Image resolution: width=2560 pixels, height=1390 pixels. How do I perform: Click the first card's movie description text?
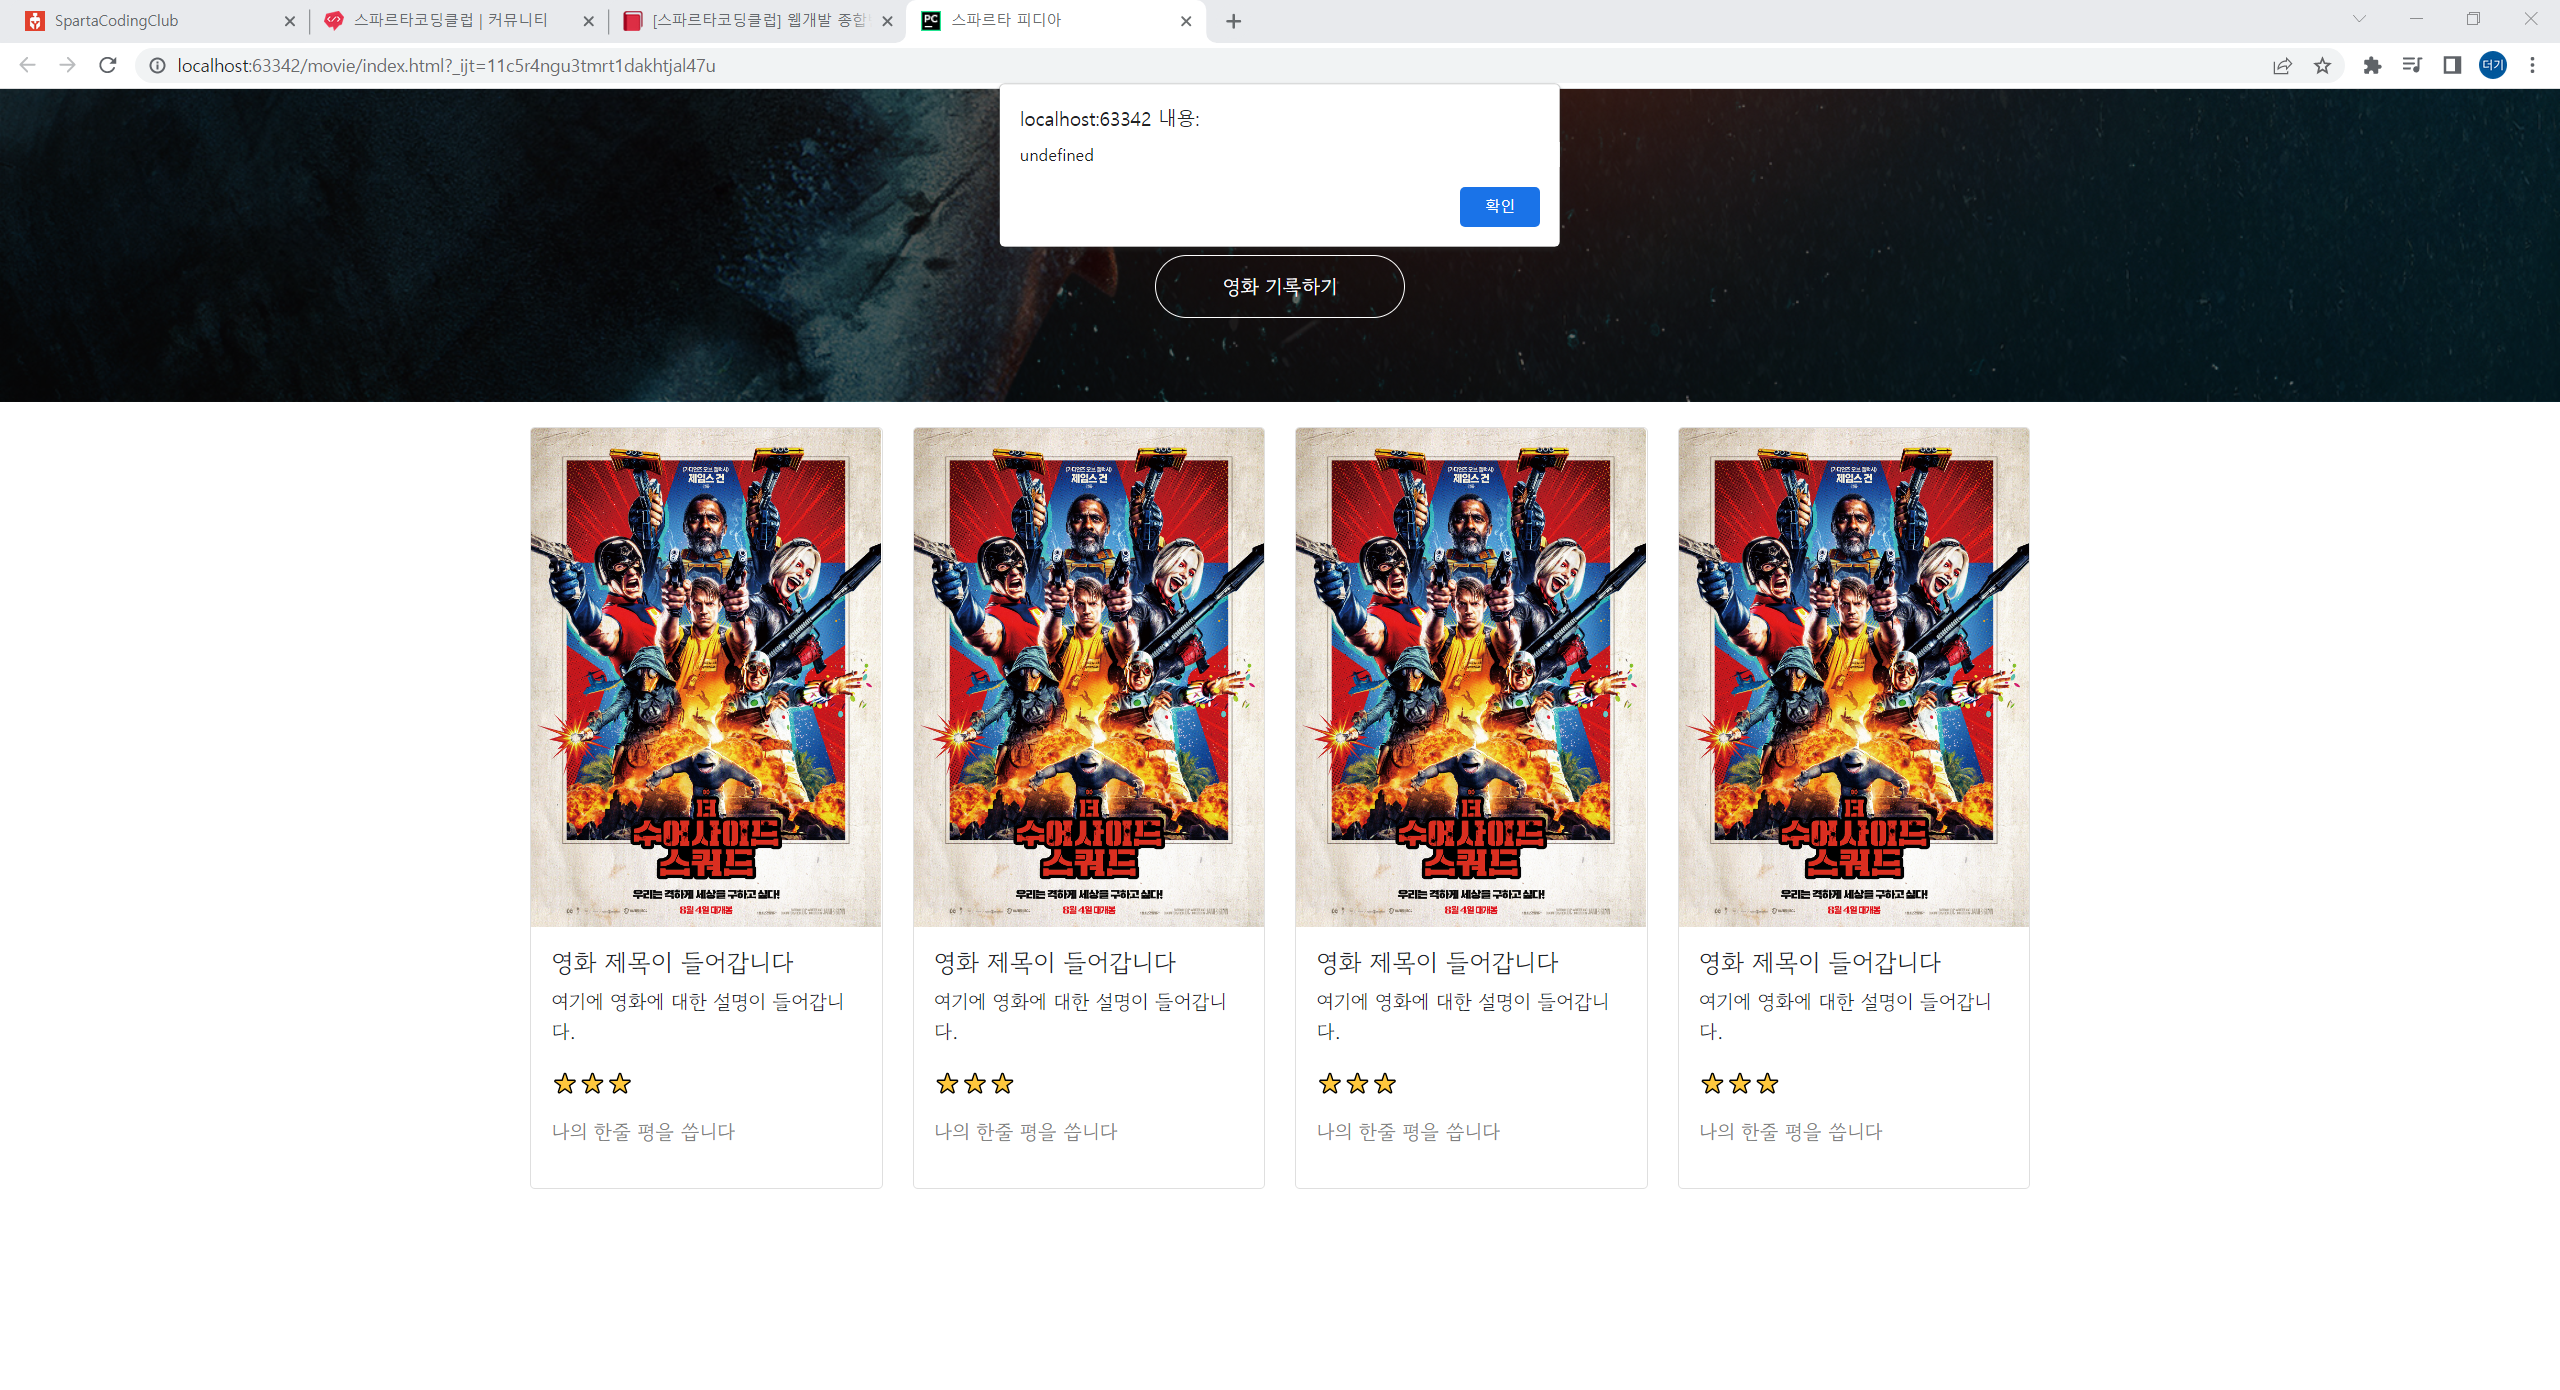click(x=698, y=1016)
